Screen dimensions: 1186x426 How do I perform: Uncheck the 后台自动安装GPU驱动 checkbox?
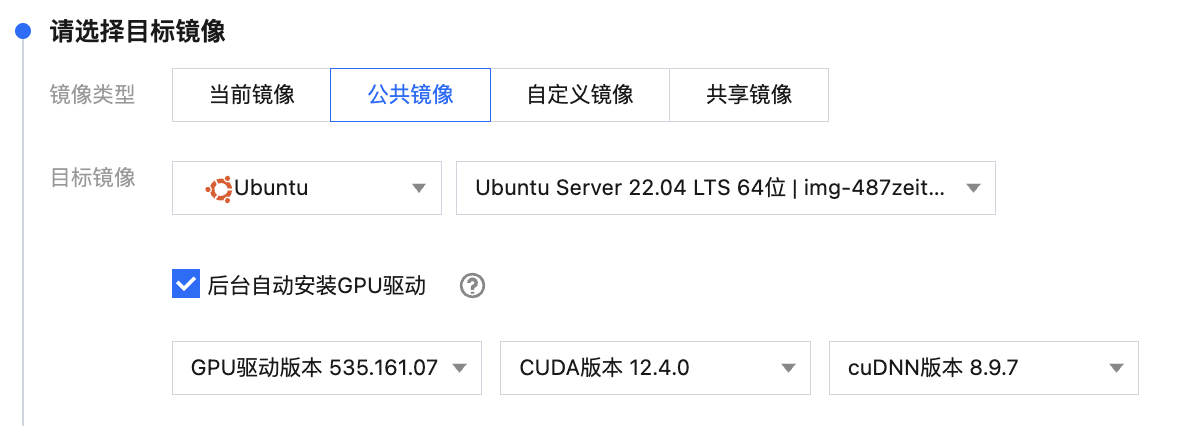click(x=185, y=285)
